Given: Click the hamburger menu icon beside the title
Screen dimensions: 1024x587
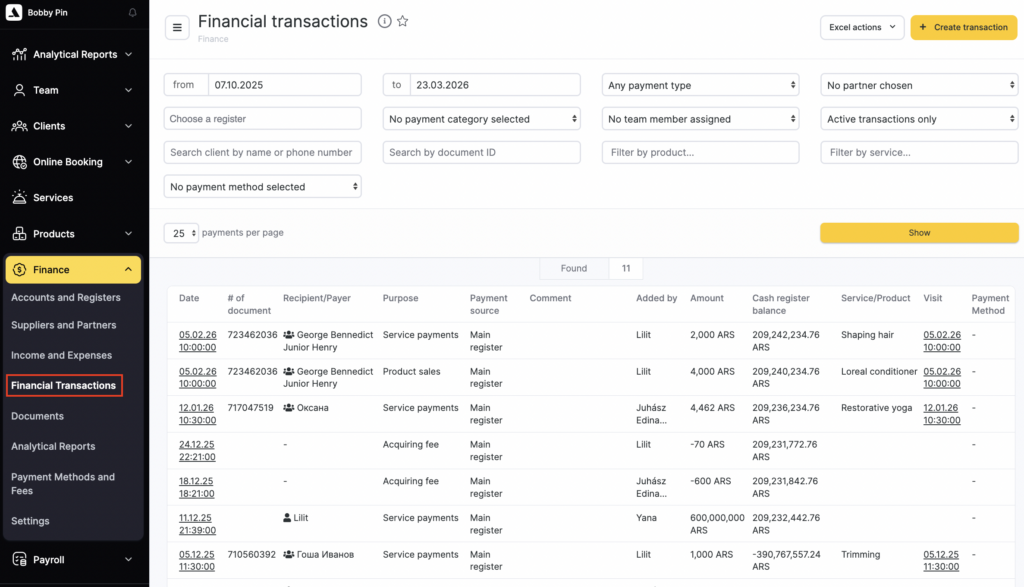Looking at the screenshot, I should [x=177, y=28].
